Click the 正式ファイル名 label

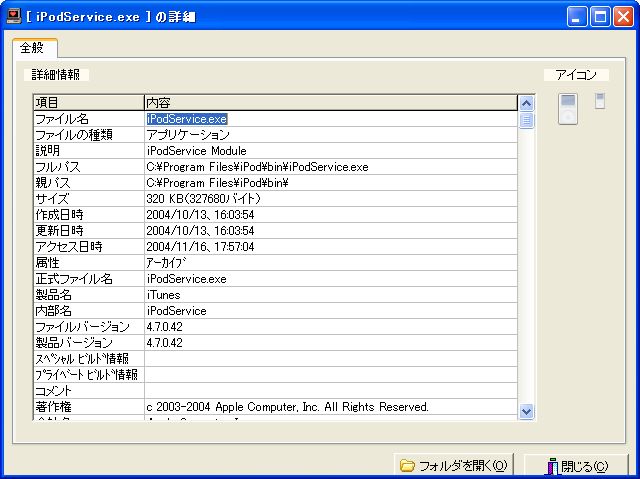74,279
